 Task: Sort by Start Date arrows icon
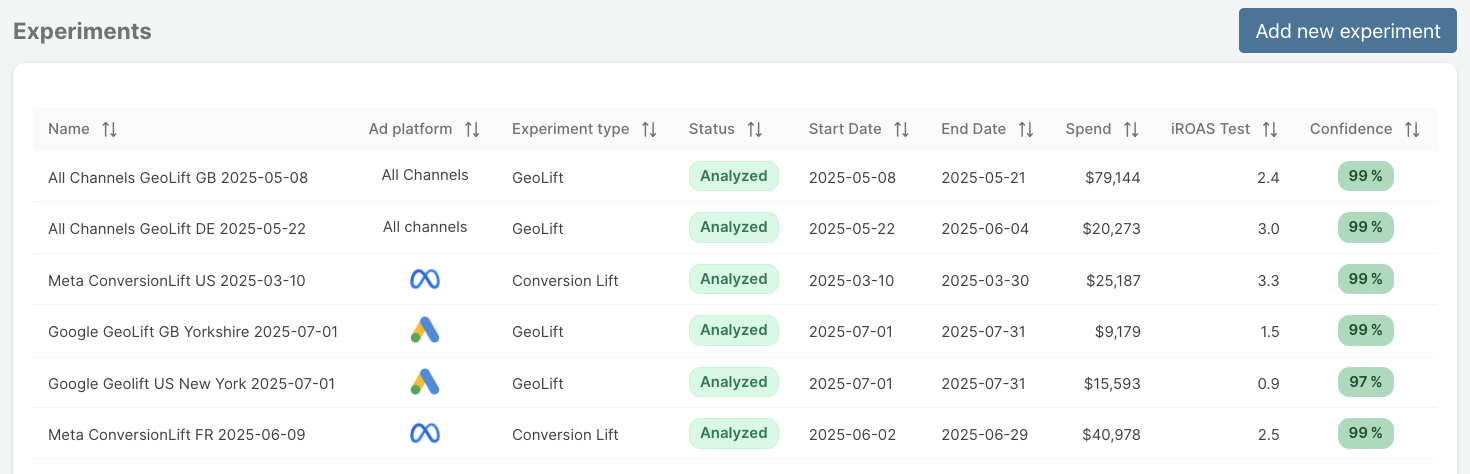pyautogui.click(x=901, y=129)
